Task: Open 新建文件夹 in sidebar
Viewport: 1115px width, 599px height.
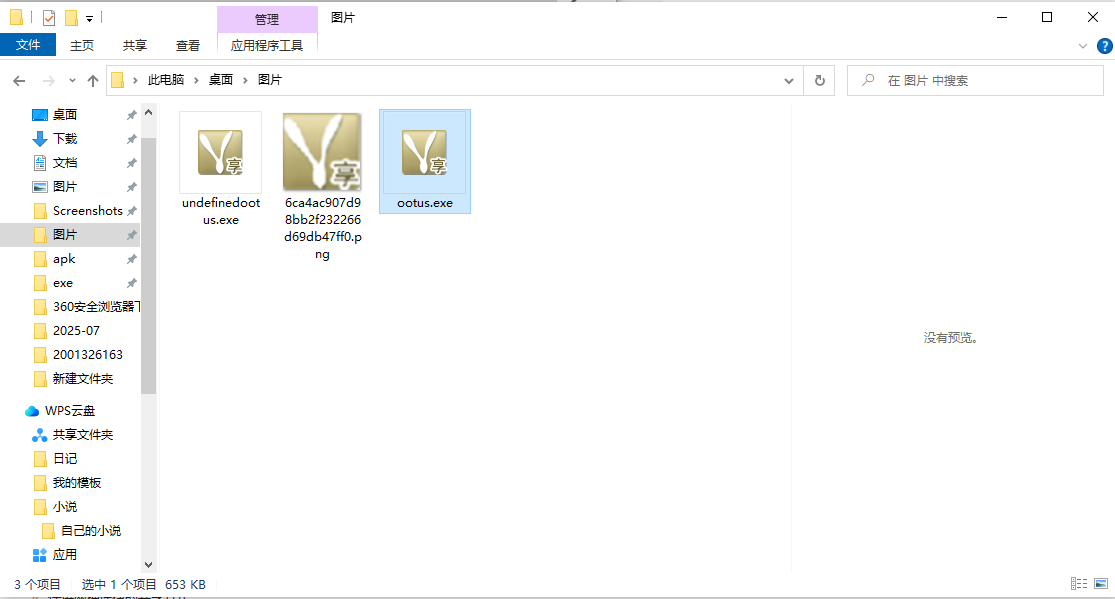Action: pos(82,378)
